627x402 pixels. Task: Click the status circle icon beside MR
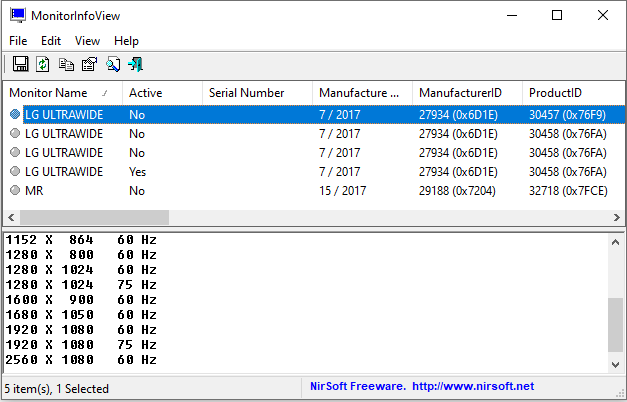15,191
